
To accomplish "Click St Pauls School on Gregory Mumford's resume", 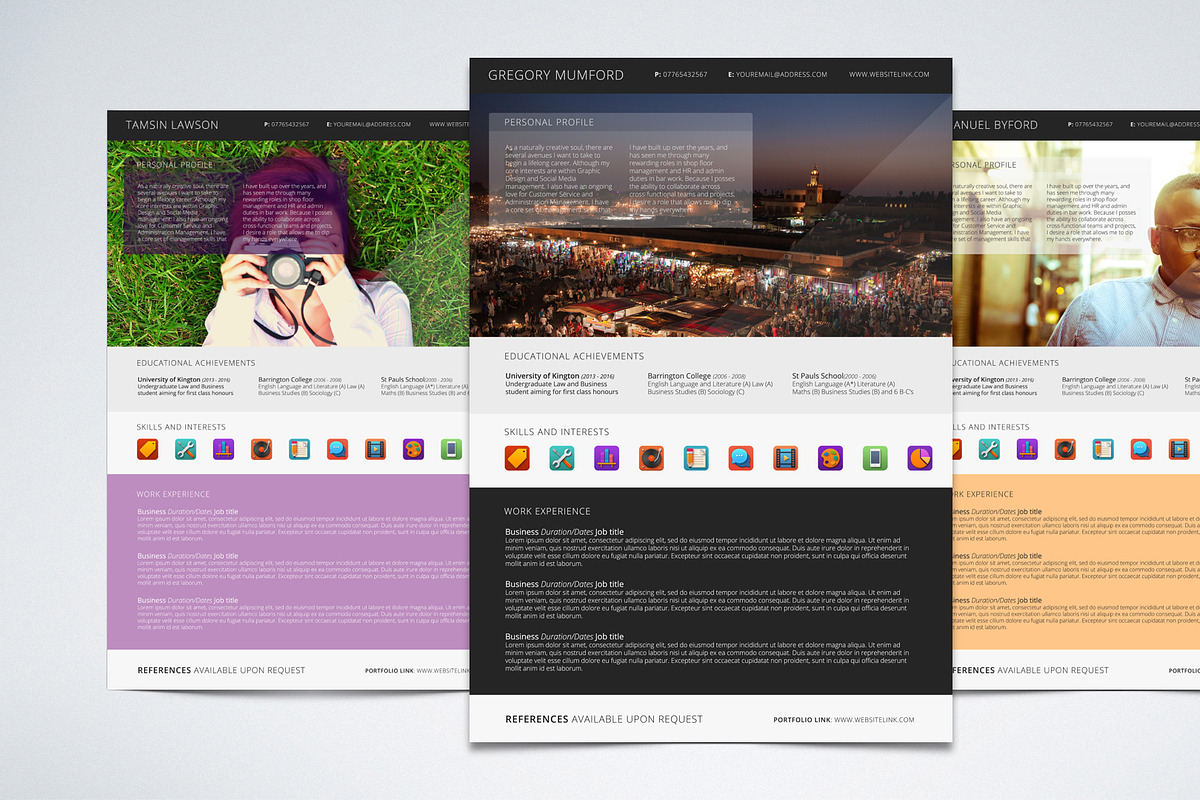I will pyautogui.click(x=818, y=376).
